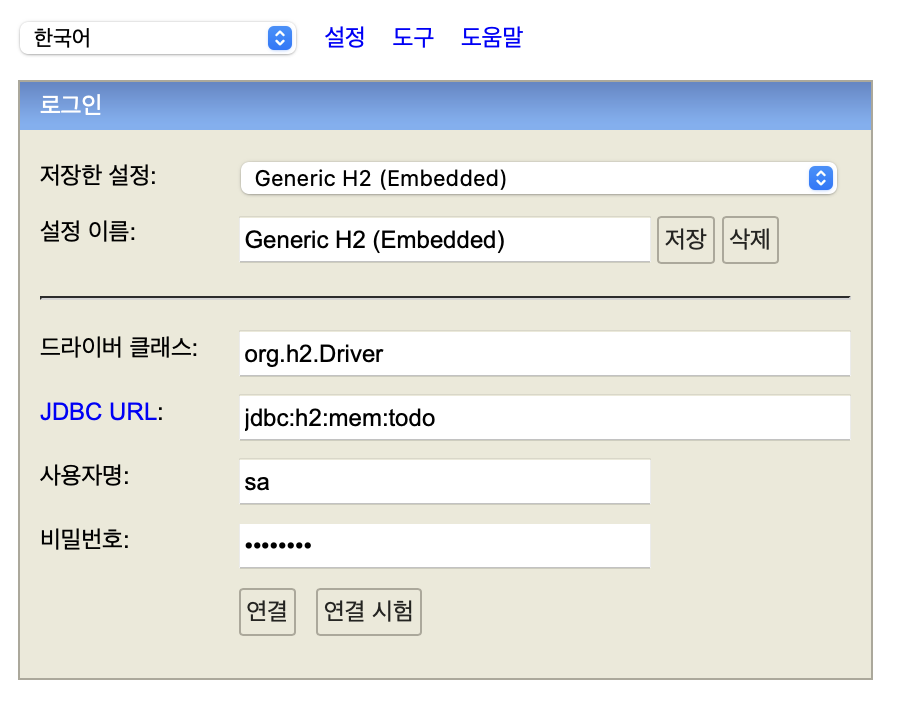This screenshot has height=716, width=906.
Task: Open the JDBC URL help link
Action: (x=98, y=412)
